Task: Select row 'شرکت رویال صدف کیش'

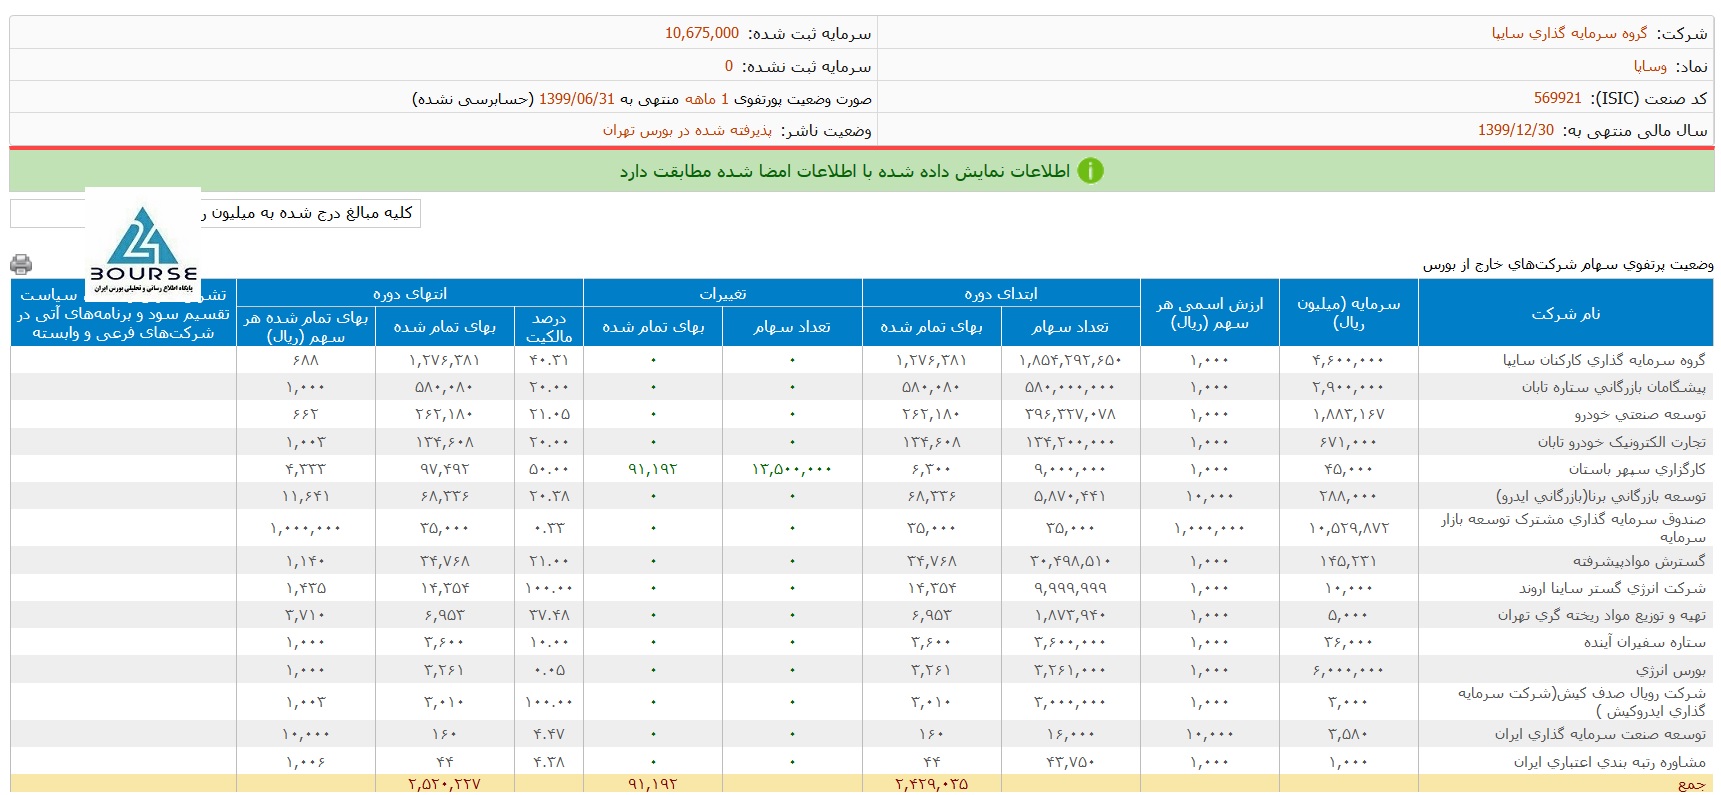Action: tap(862, 702)
